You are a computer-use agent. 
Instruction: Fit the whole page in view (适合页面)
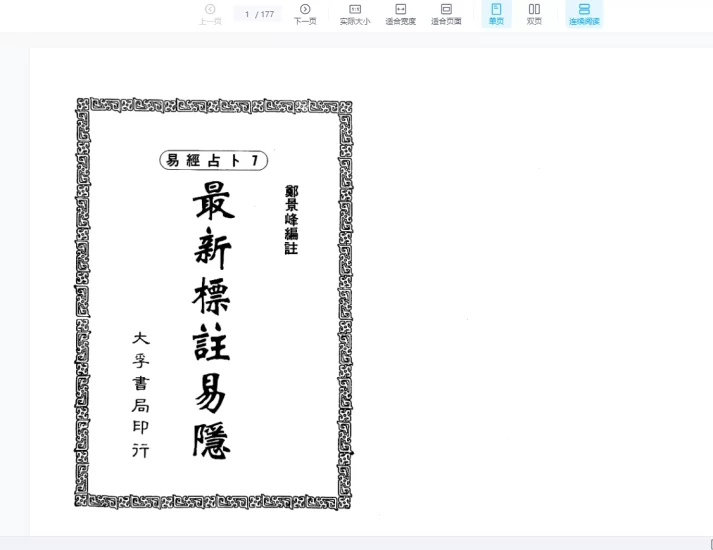pos(446,14)
